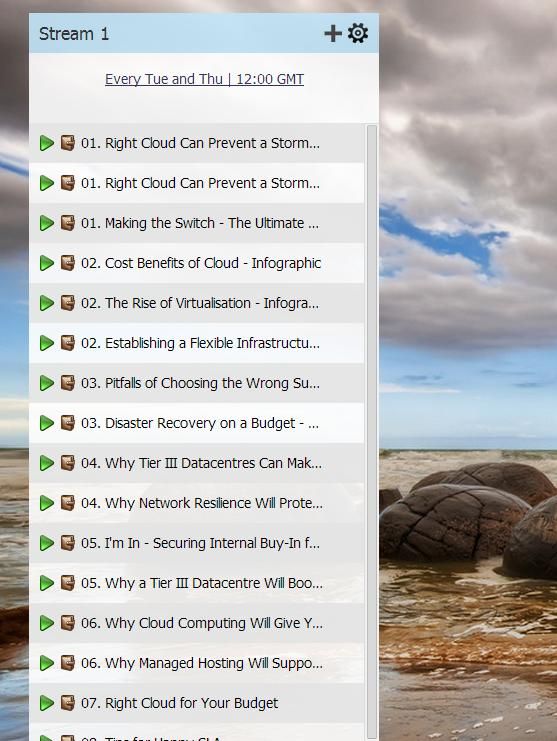Play '05. I'm In - Securing Internal Buy-In'

[x=47, y=543]
